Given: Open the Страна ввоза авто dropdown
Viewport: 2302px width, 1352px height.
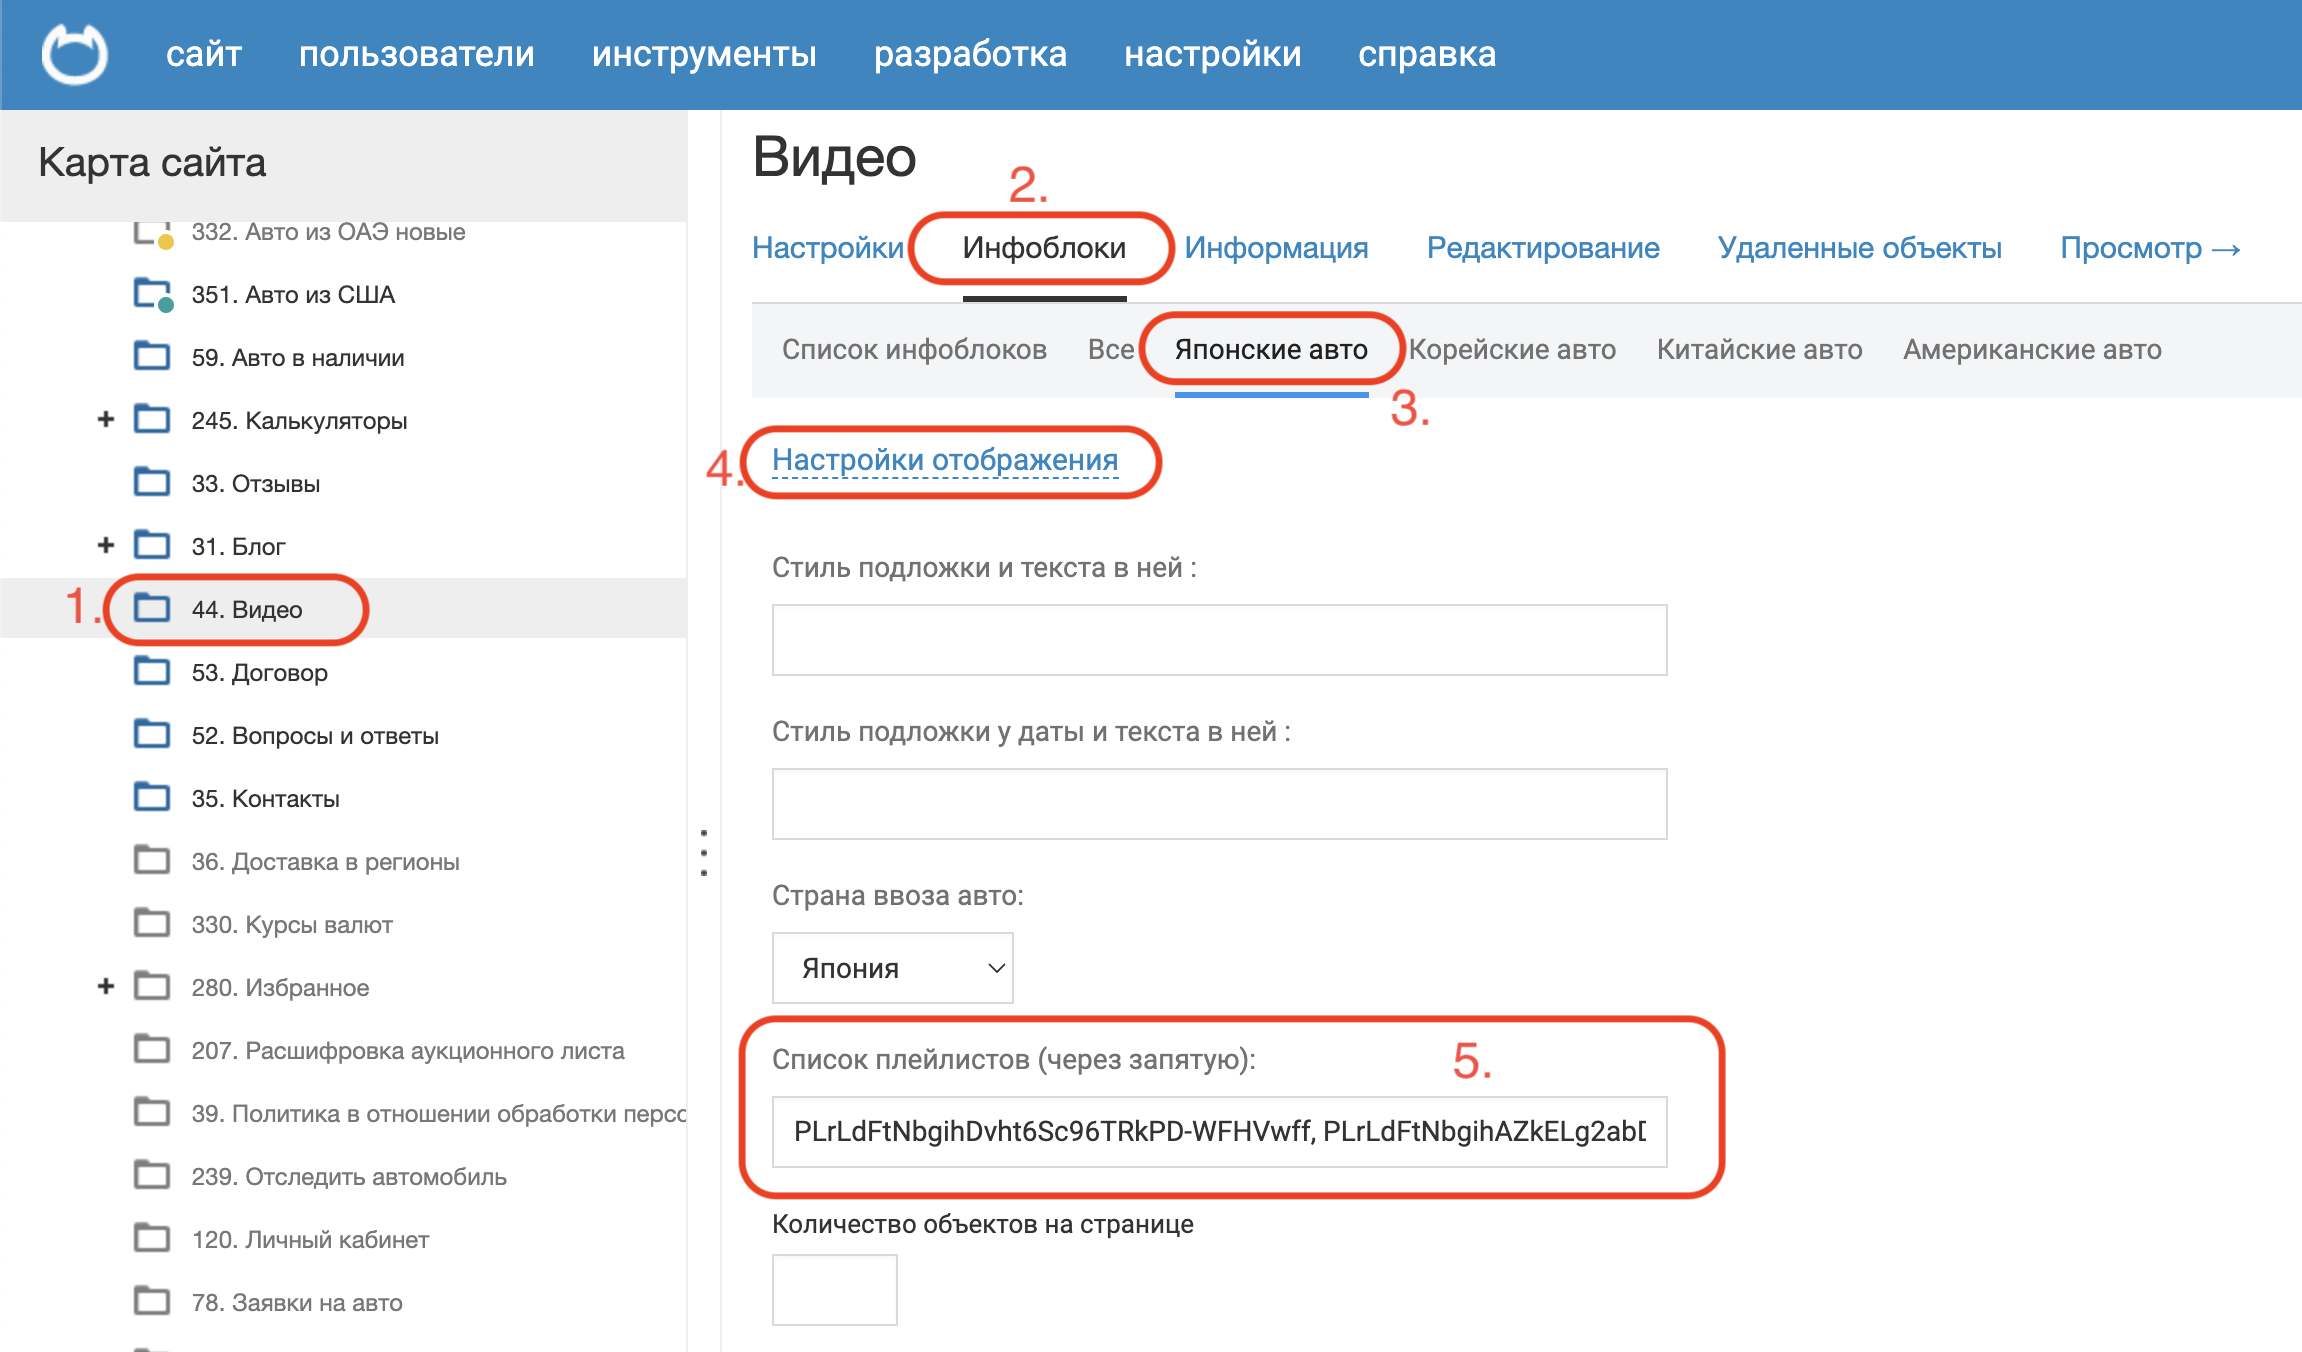Looking at the screenshot, I should pyautogui.click(x=893, y=968).
